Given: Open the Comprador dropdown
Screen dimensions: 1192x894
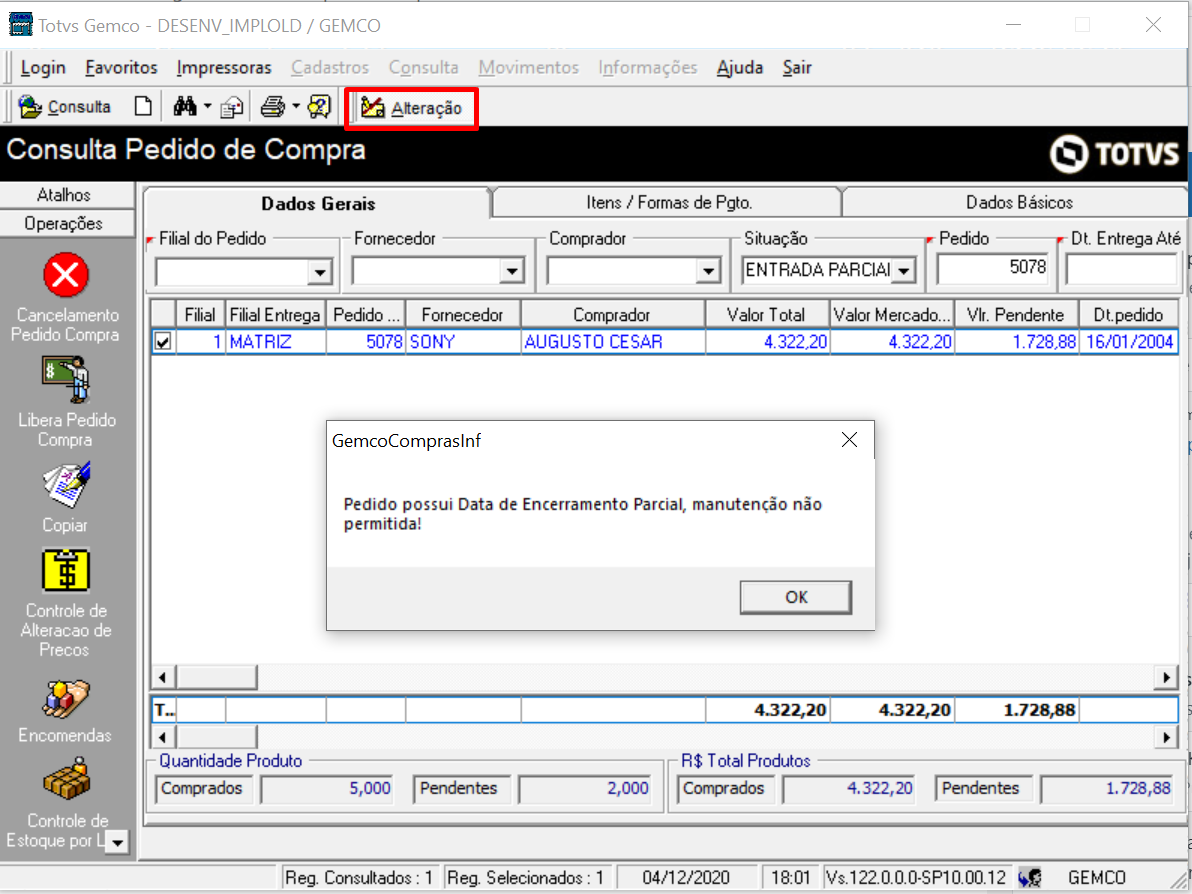Looking at the screenshot, I should (708, 271).
